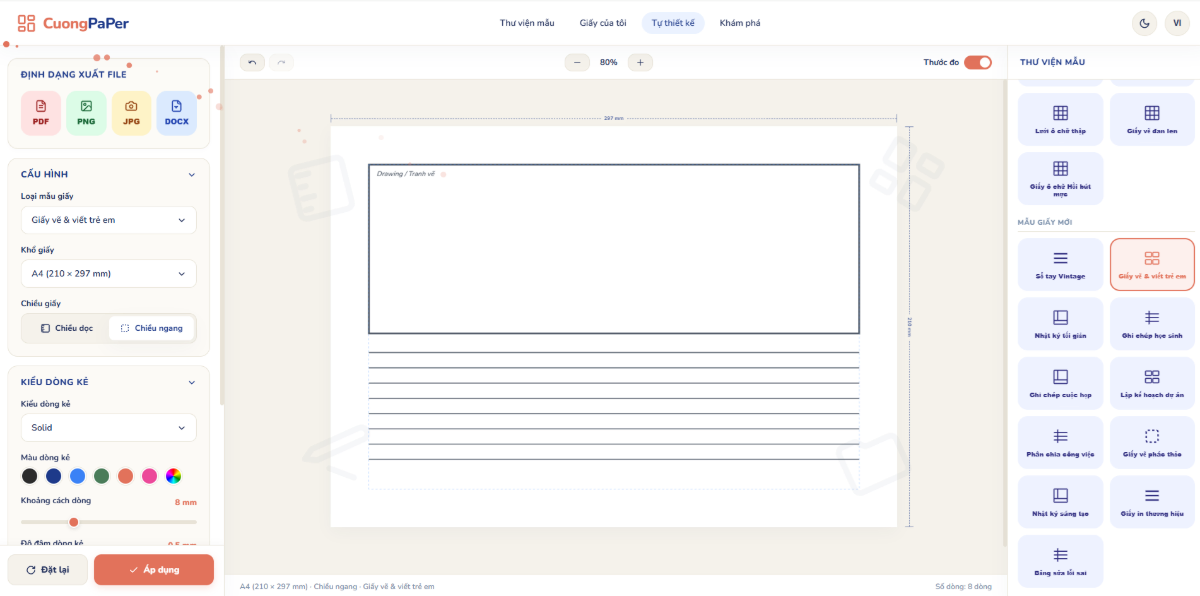This screenshot has width=1200, height=596.
Task: Choose the Giấy vẽ & viết trẻ em template
Action: 1152,264
